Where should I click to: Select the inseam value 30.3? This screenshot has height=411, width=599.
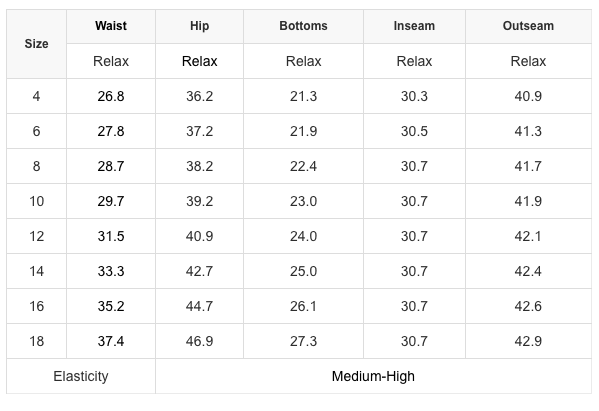pos(414,96)
